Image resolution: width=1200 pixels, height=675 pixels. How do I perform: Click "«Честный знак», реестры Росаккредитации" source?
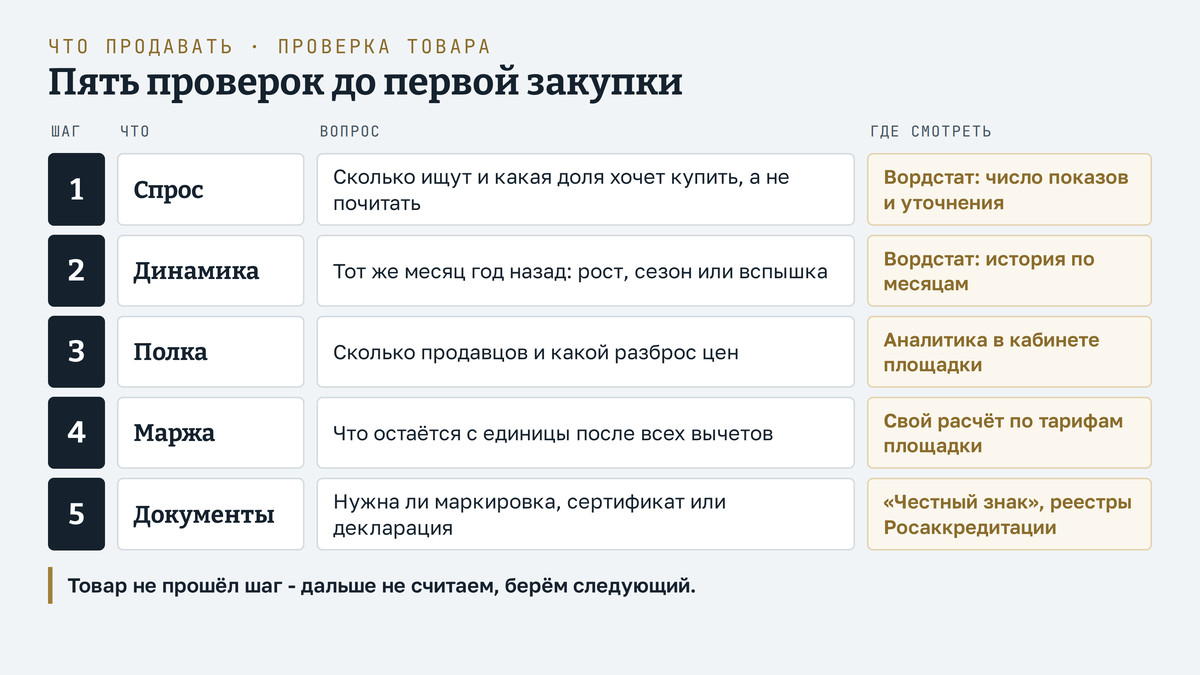point(1009,514)
